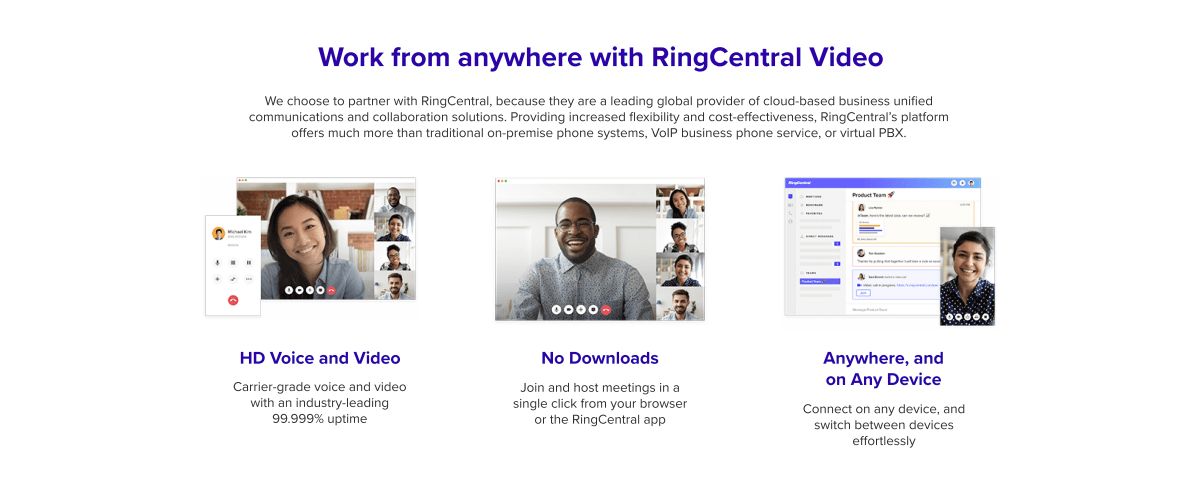Click the No Downloads heading
This screenshot has width=1202, height=489.
pos(600,358)
